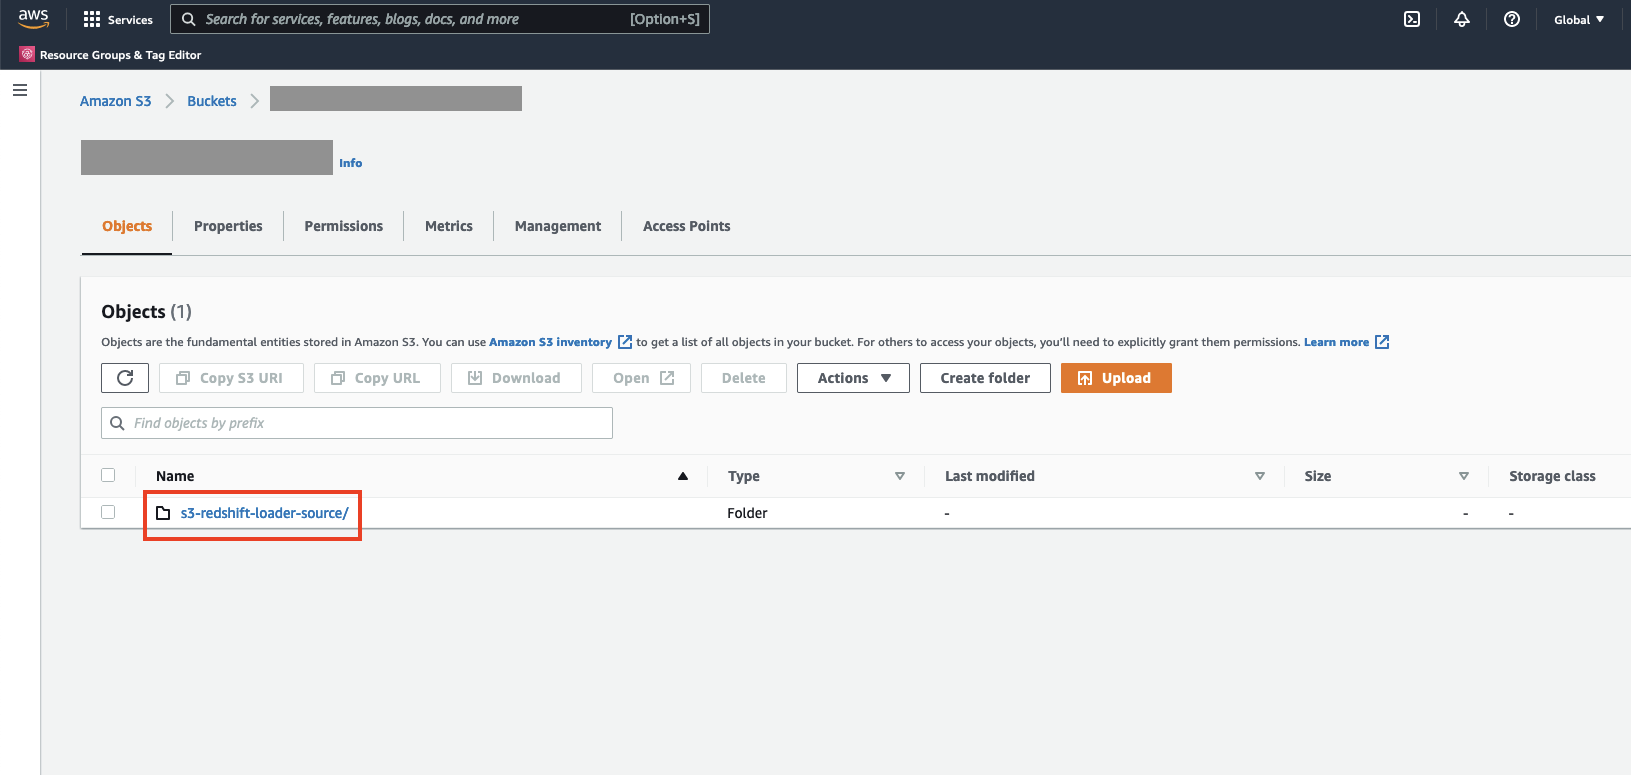Image resolution: width=1631 pixels, height=775 pixels.
Task: Click the Folder type cell
Action: coord(747,513)
